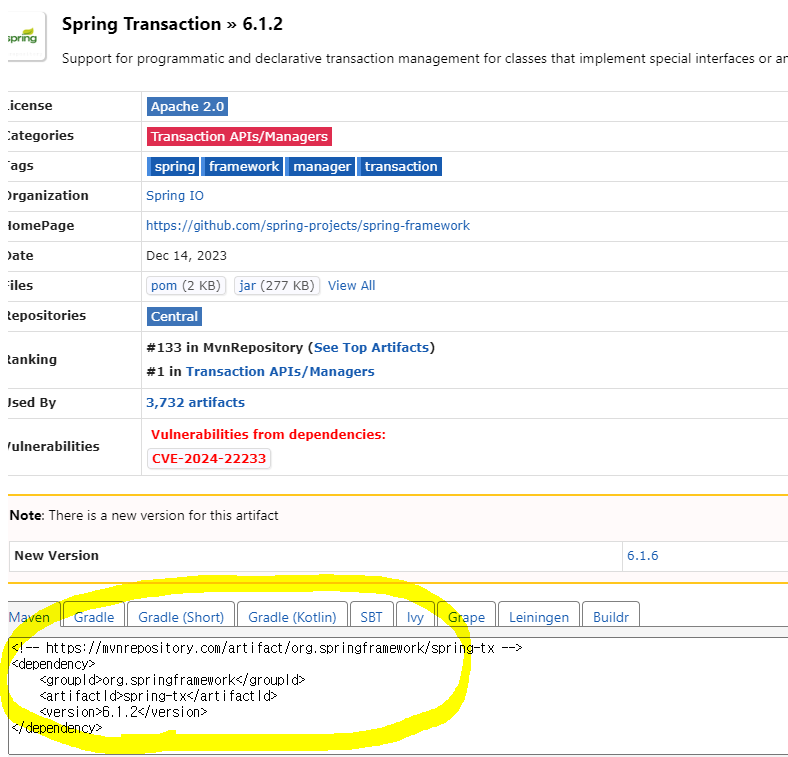Viewport: 788px width, 757px height.
Task: Switch to the Gradle (Short) tab
Action: click(181, 615)
